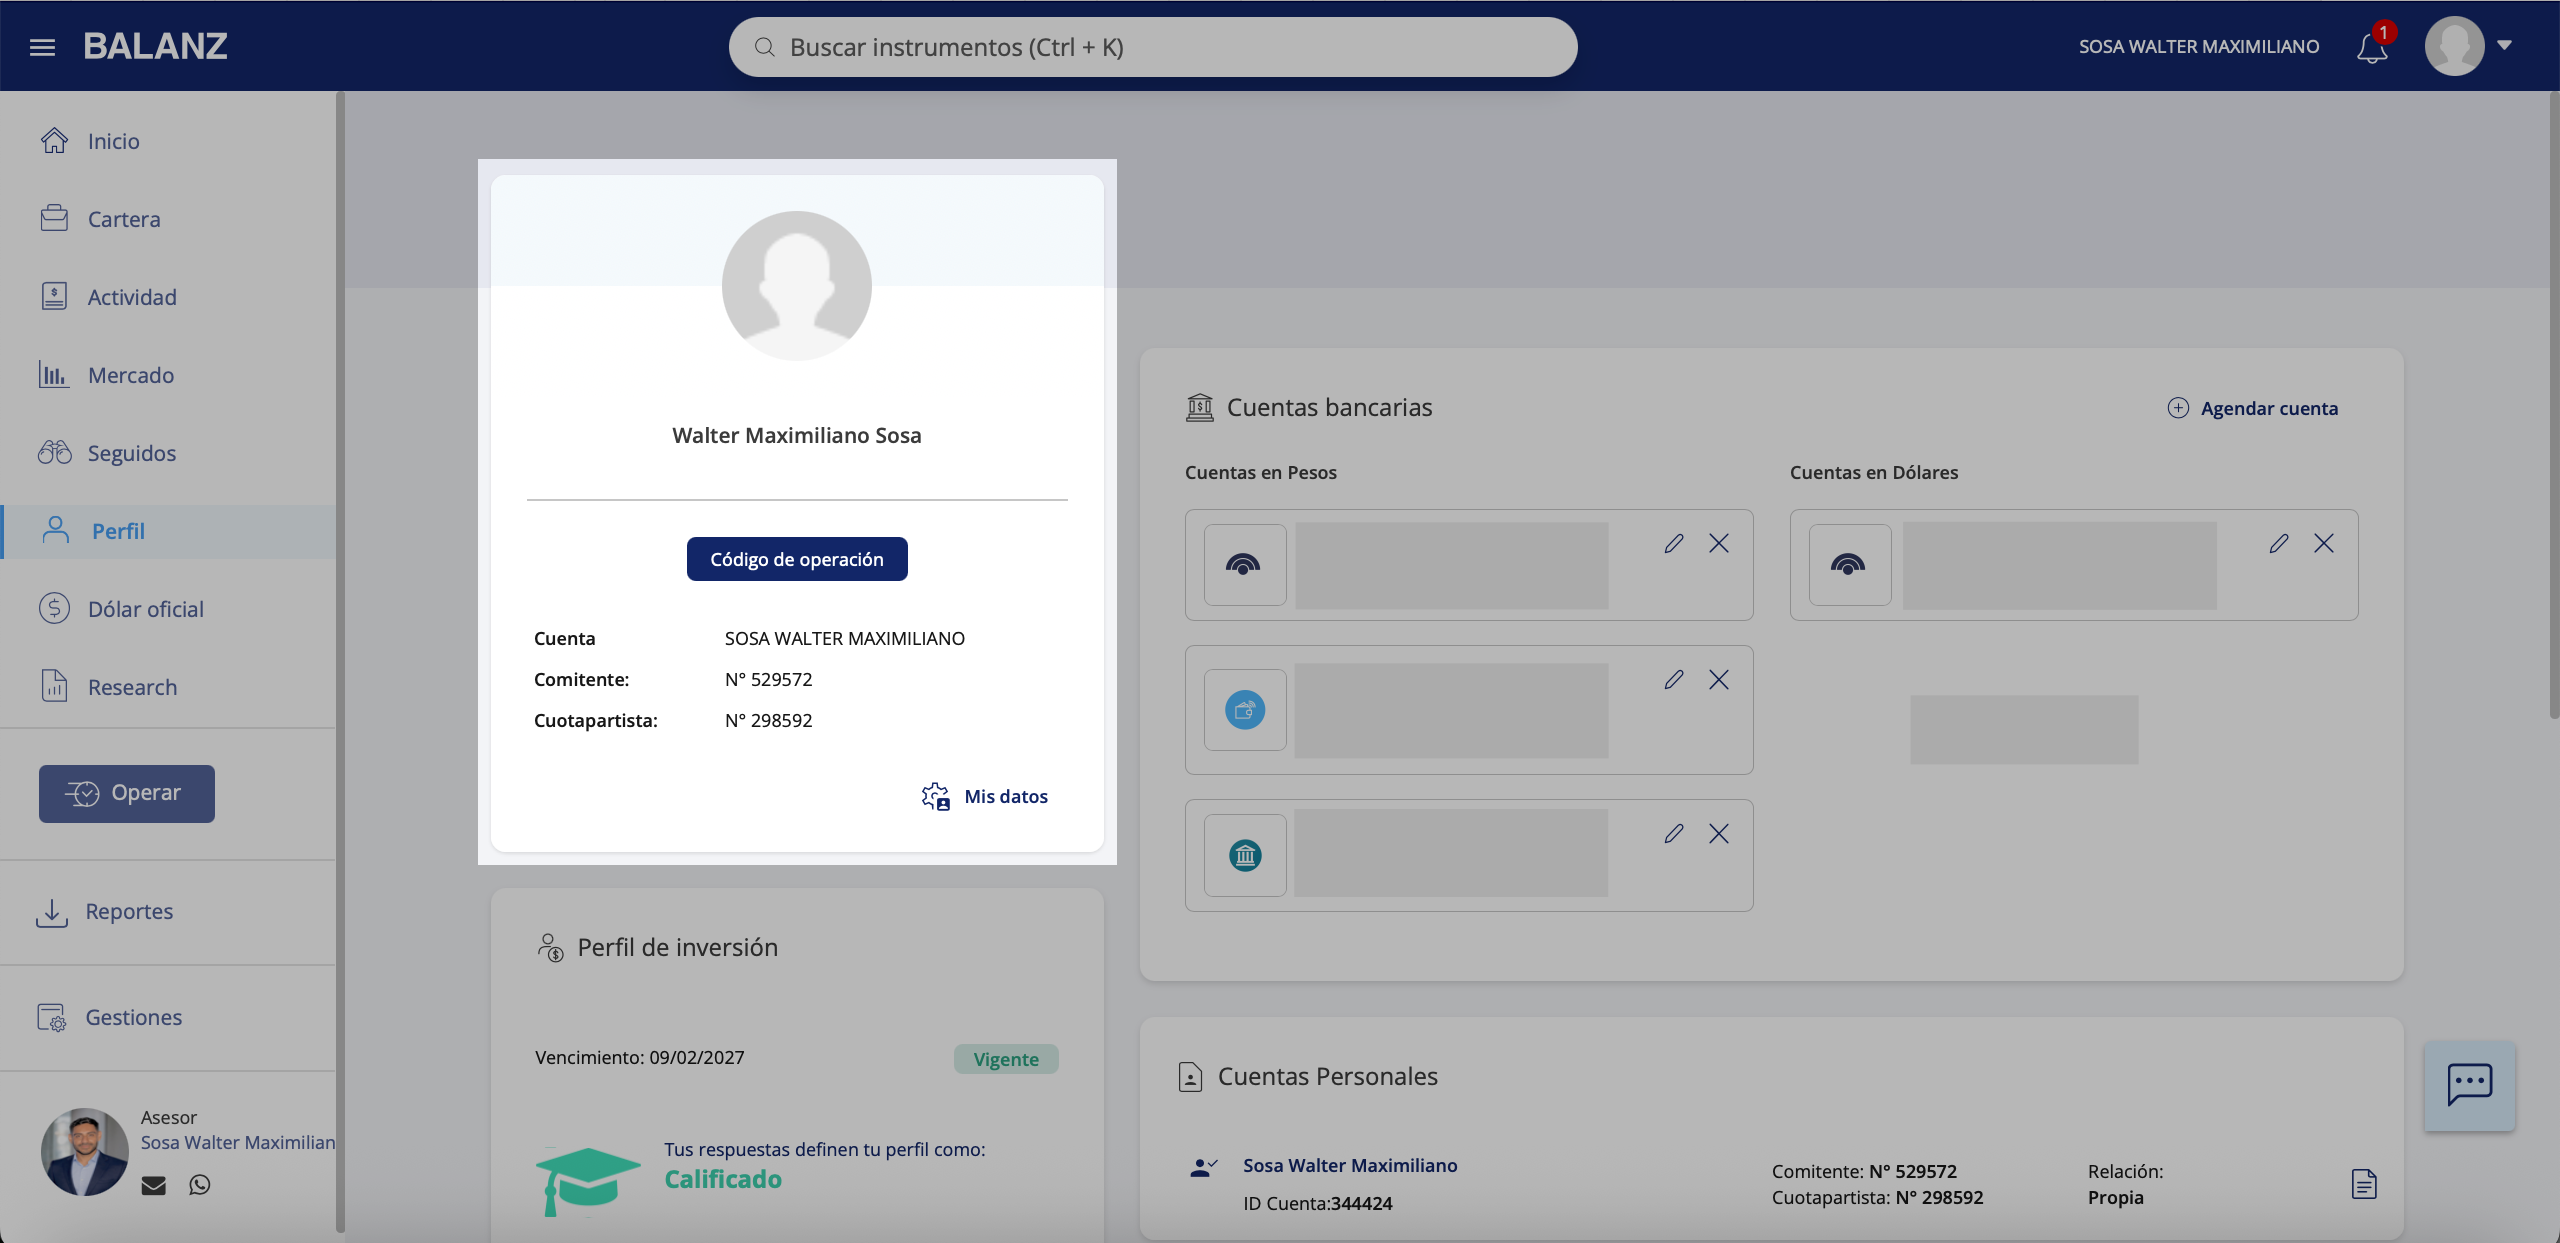Open the hamburger menu icon
The height and width of the screenshot is (1243, 2560).
42,47
